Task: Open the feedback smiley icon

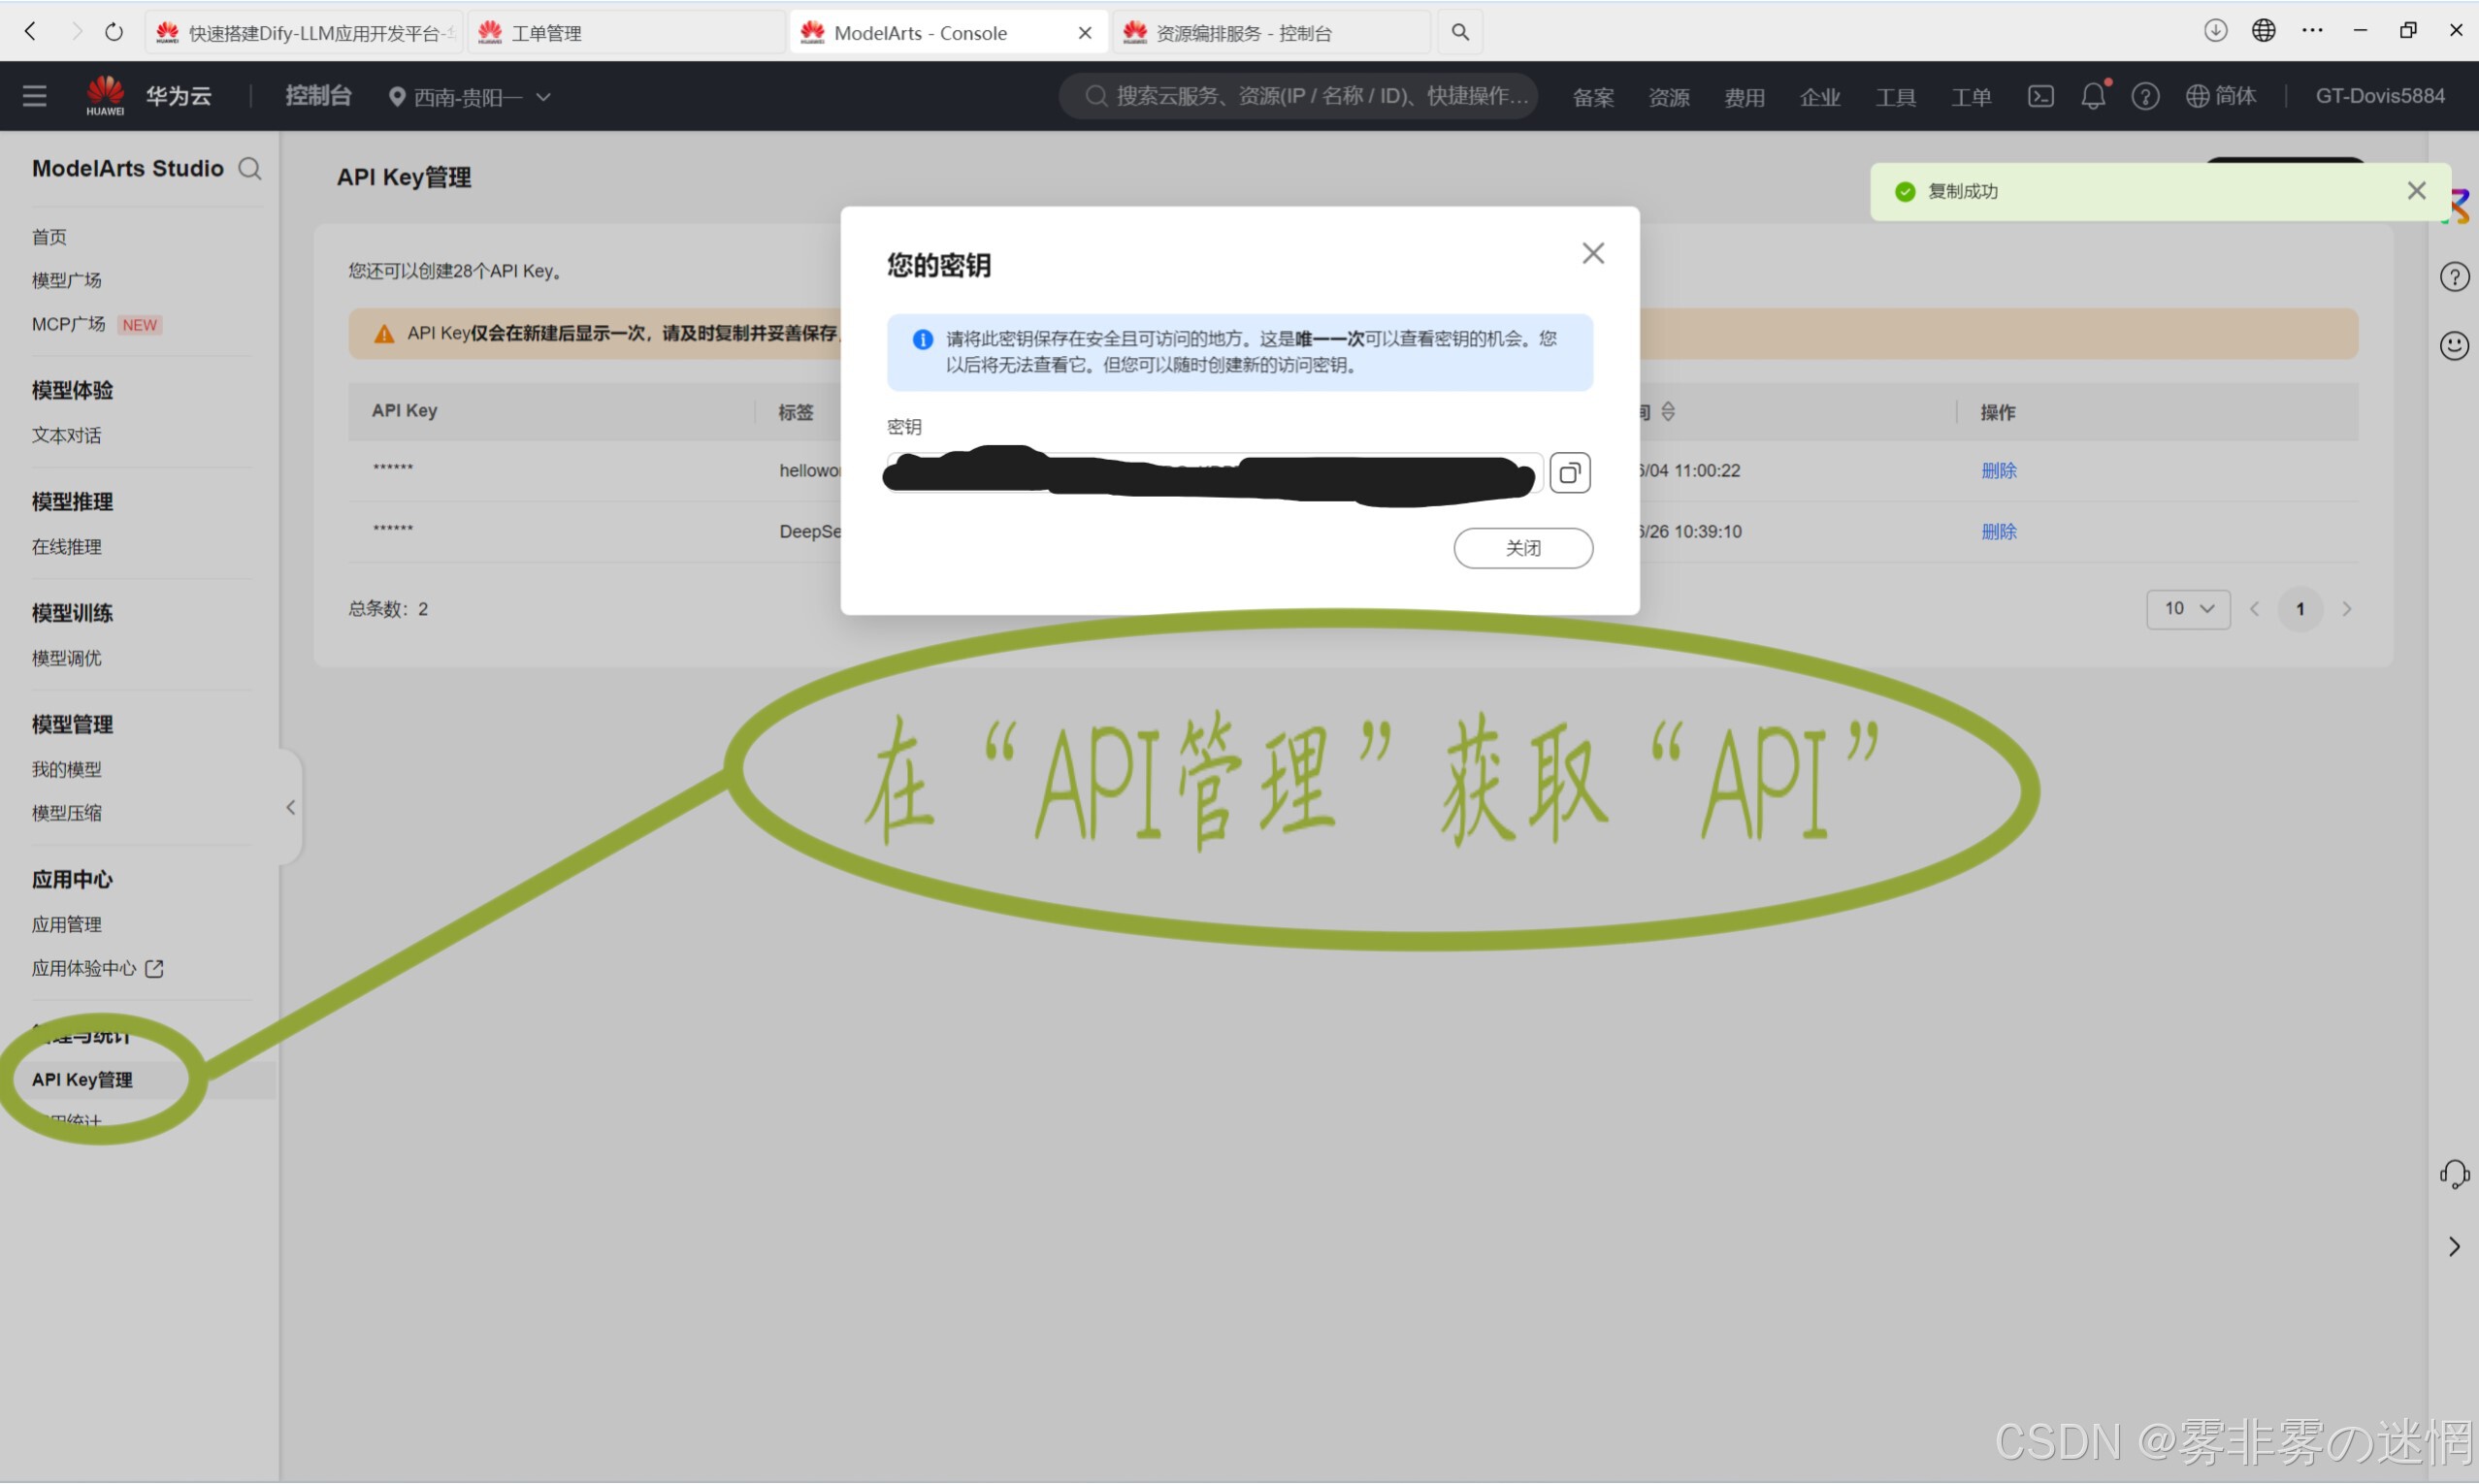Action: coord(2454,346)
